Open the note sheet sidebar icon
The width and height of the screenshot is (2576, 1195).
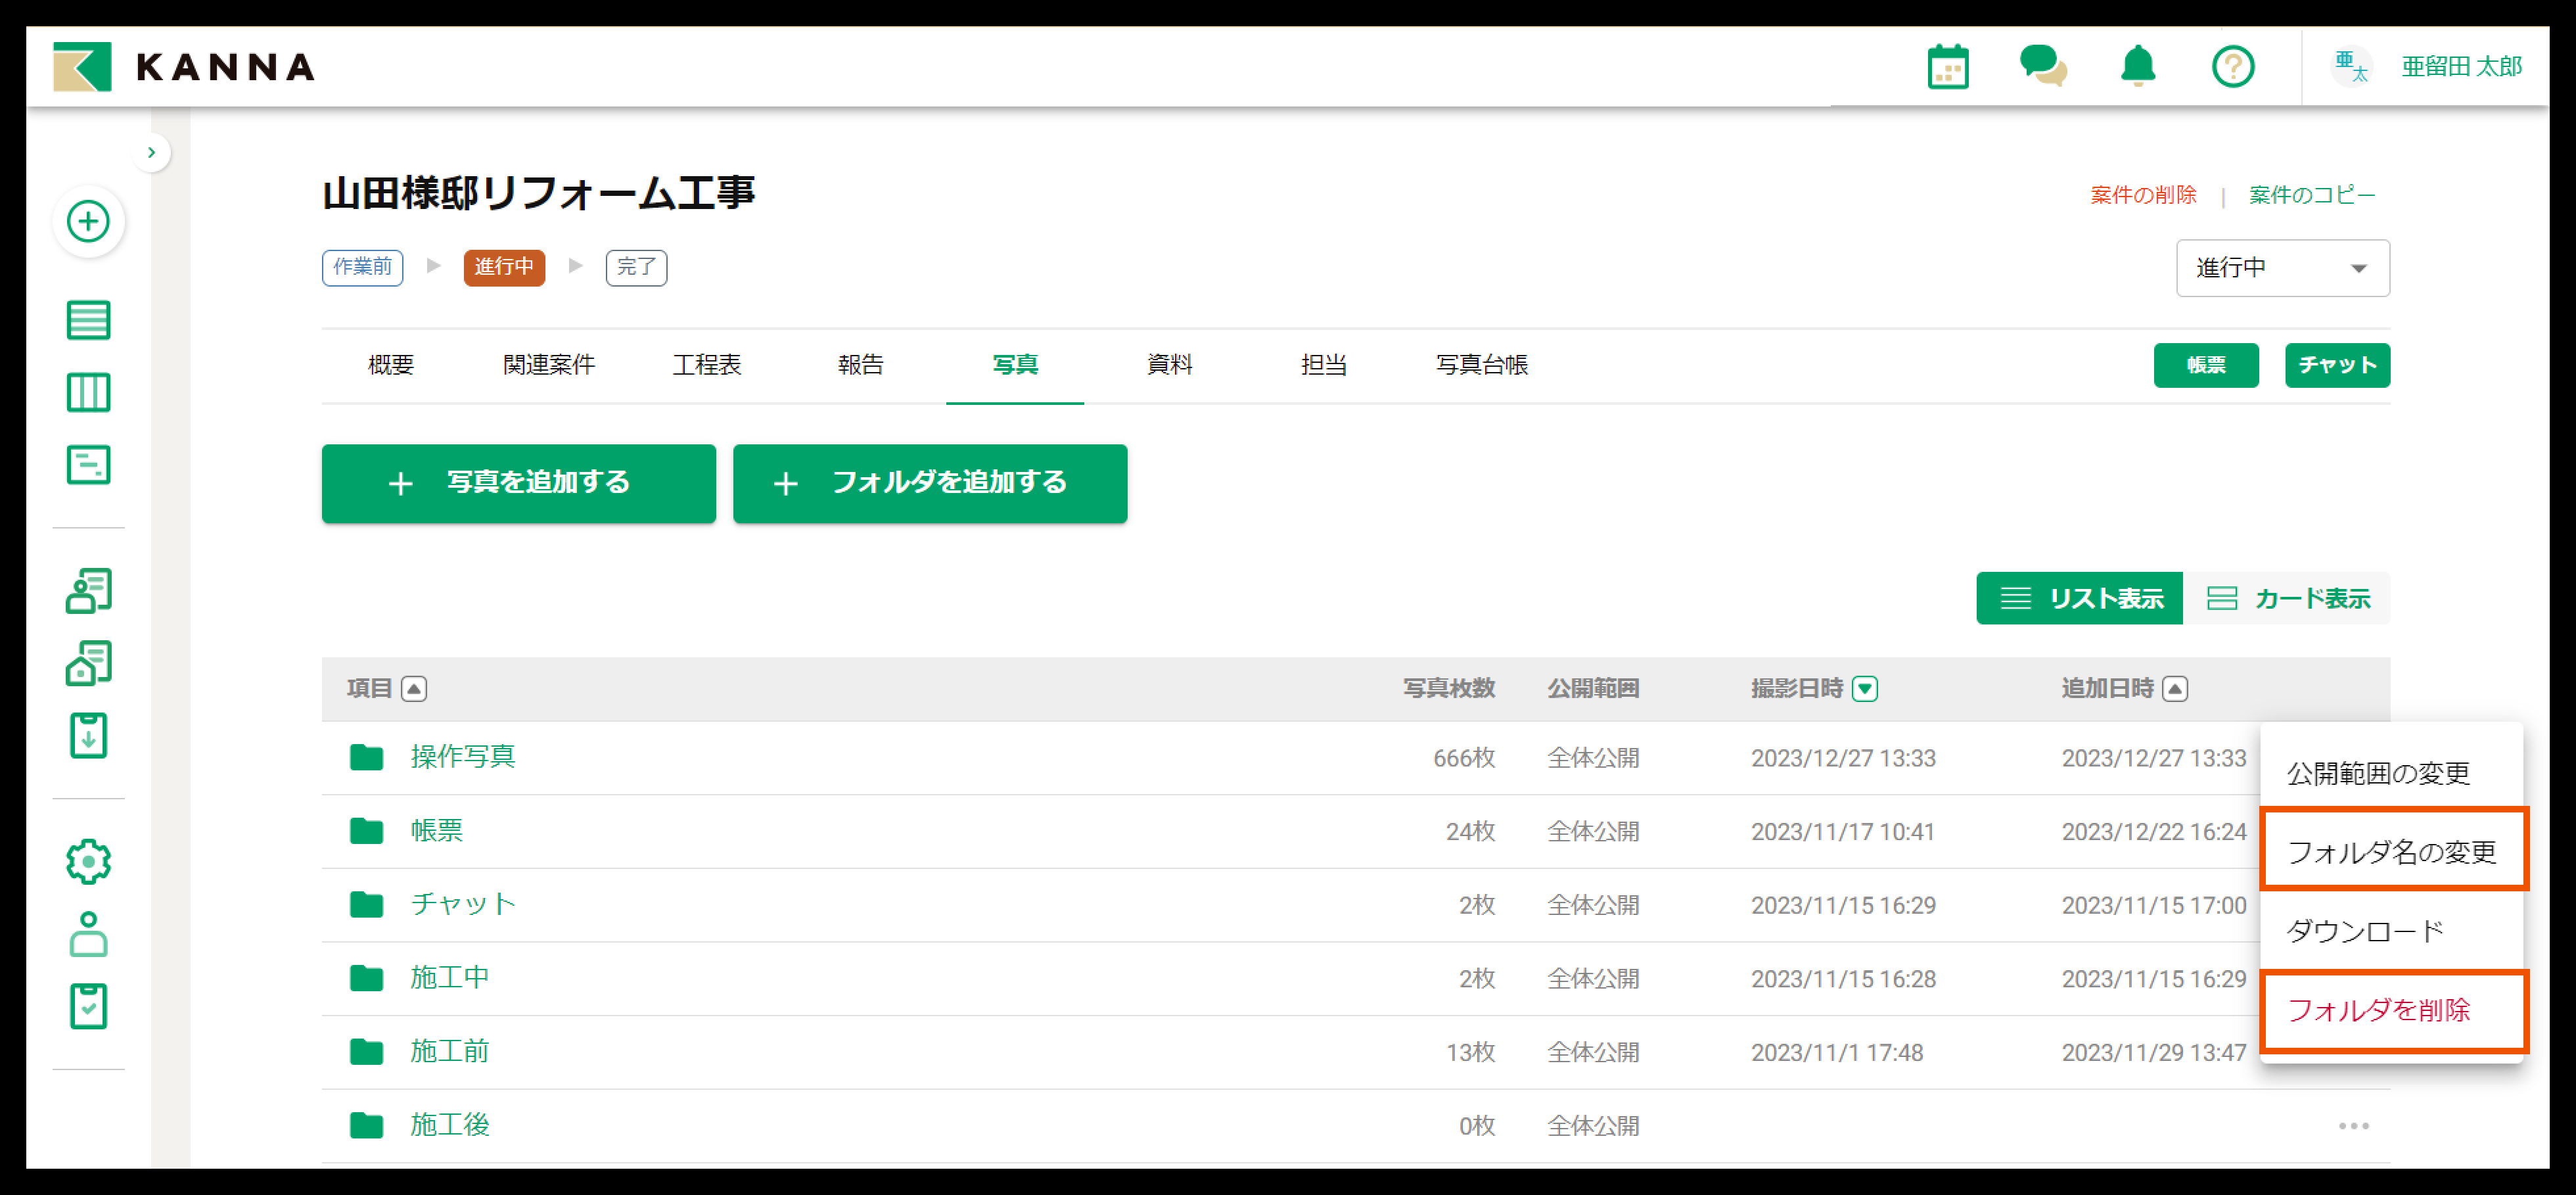click(x=88, y=465)
